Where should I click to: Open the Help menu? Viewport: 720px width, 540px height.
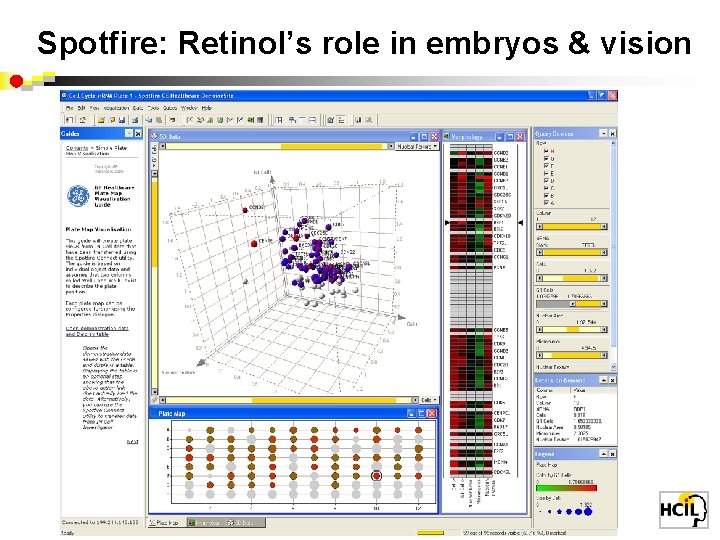click(x=207, y=108)
